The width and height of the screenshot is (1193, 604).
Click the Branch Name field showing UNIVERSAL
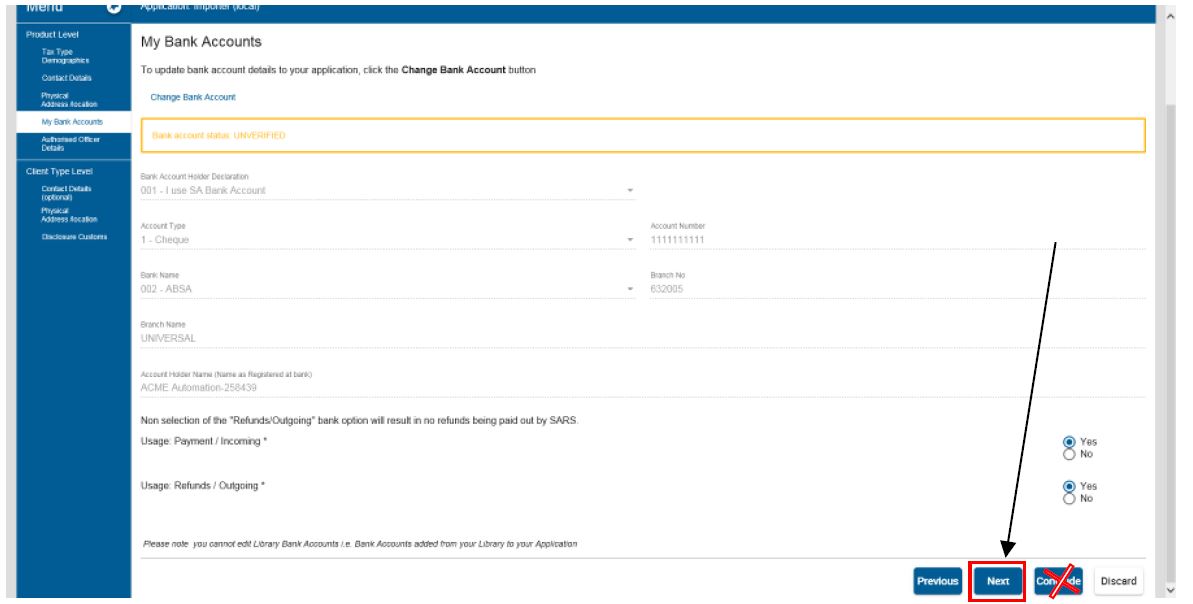coord(643,339)
